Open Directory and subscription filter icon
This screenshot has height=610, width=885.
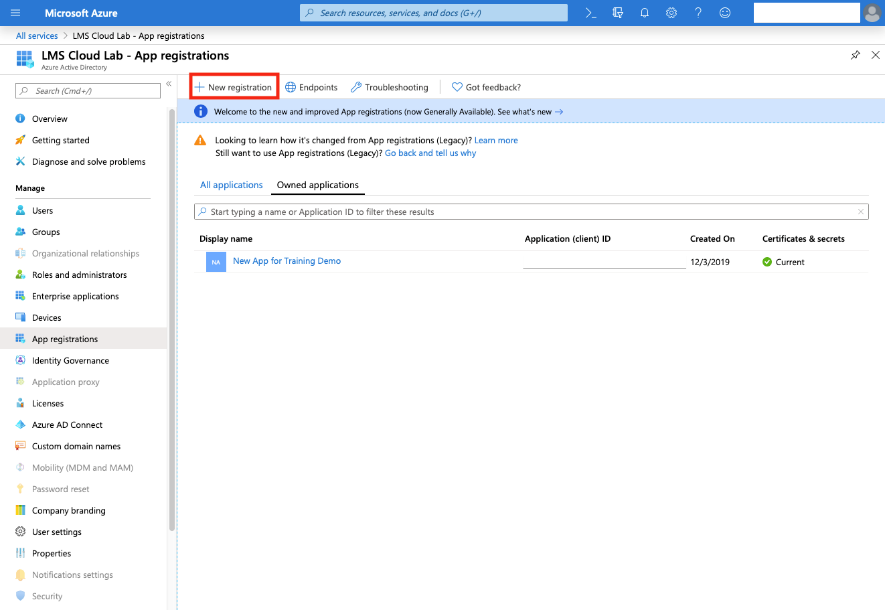[x=617, y=12]
